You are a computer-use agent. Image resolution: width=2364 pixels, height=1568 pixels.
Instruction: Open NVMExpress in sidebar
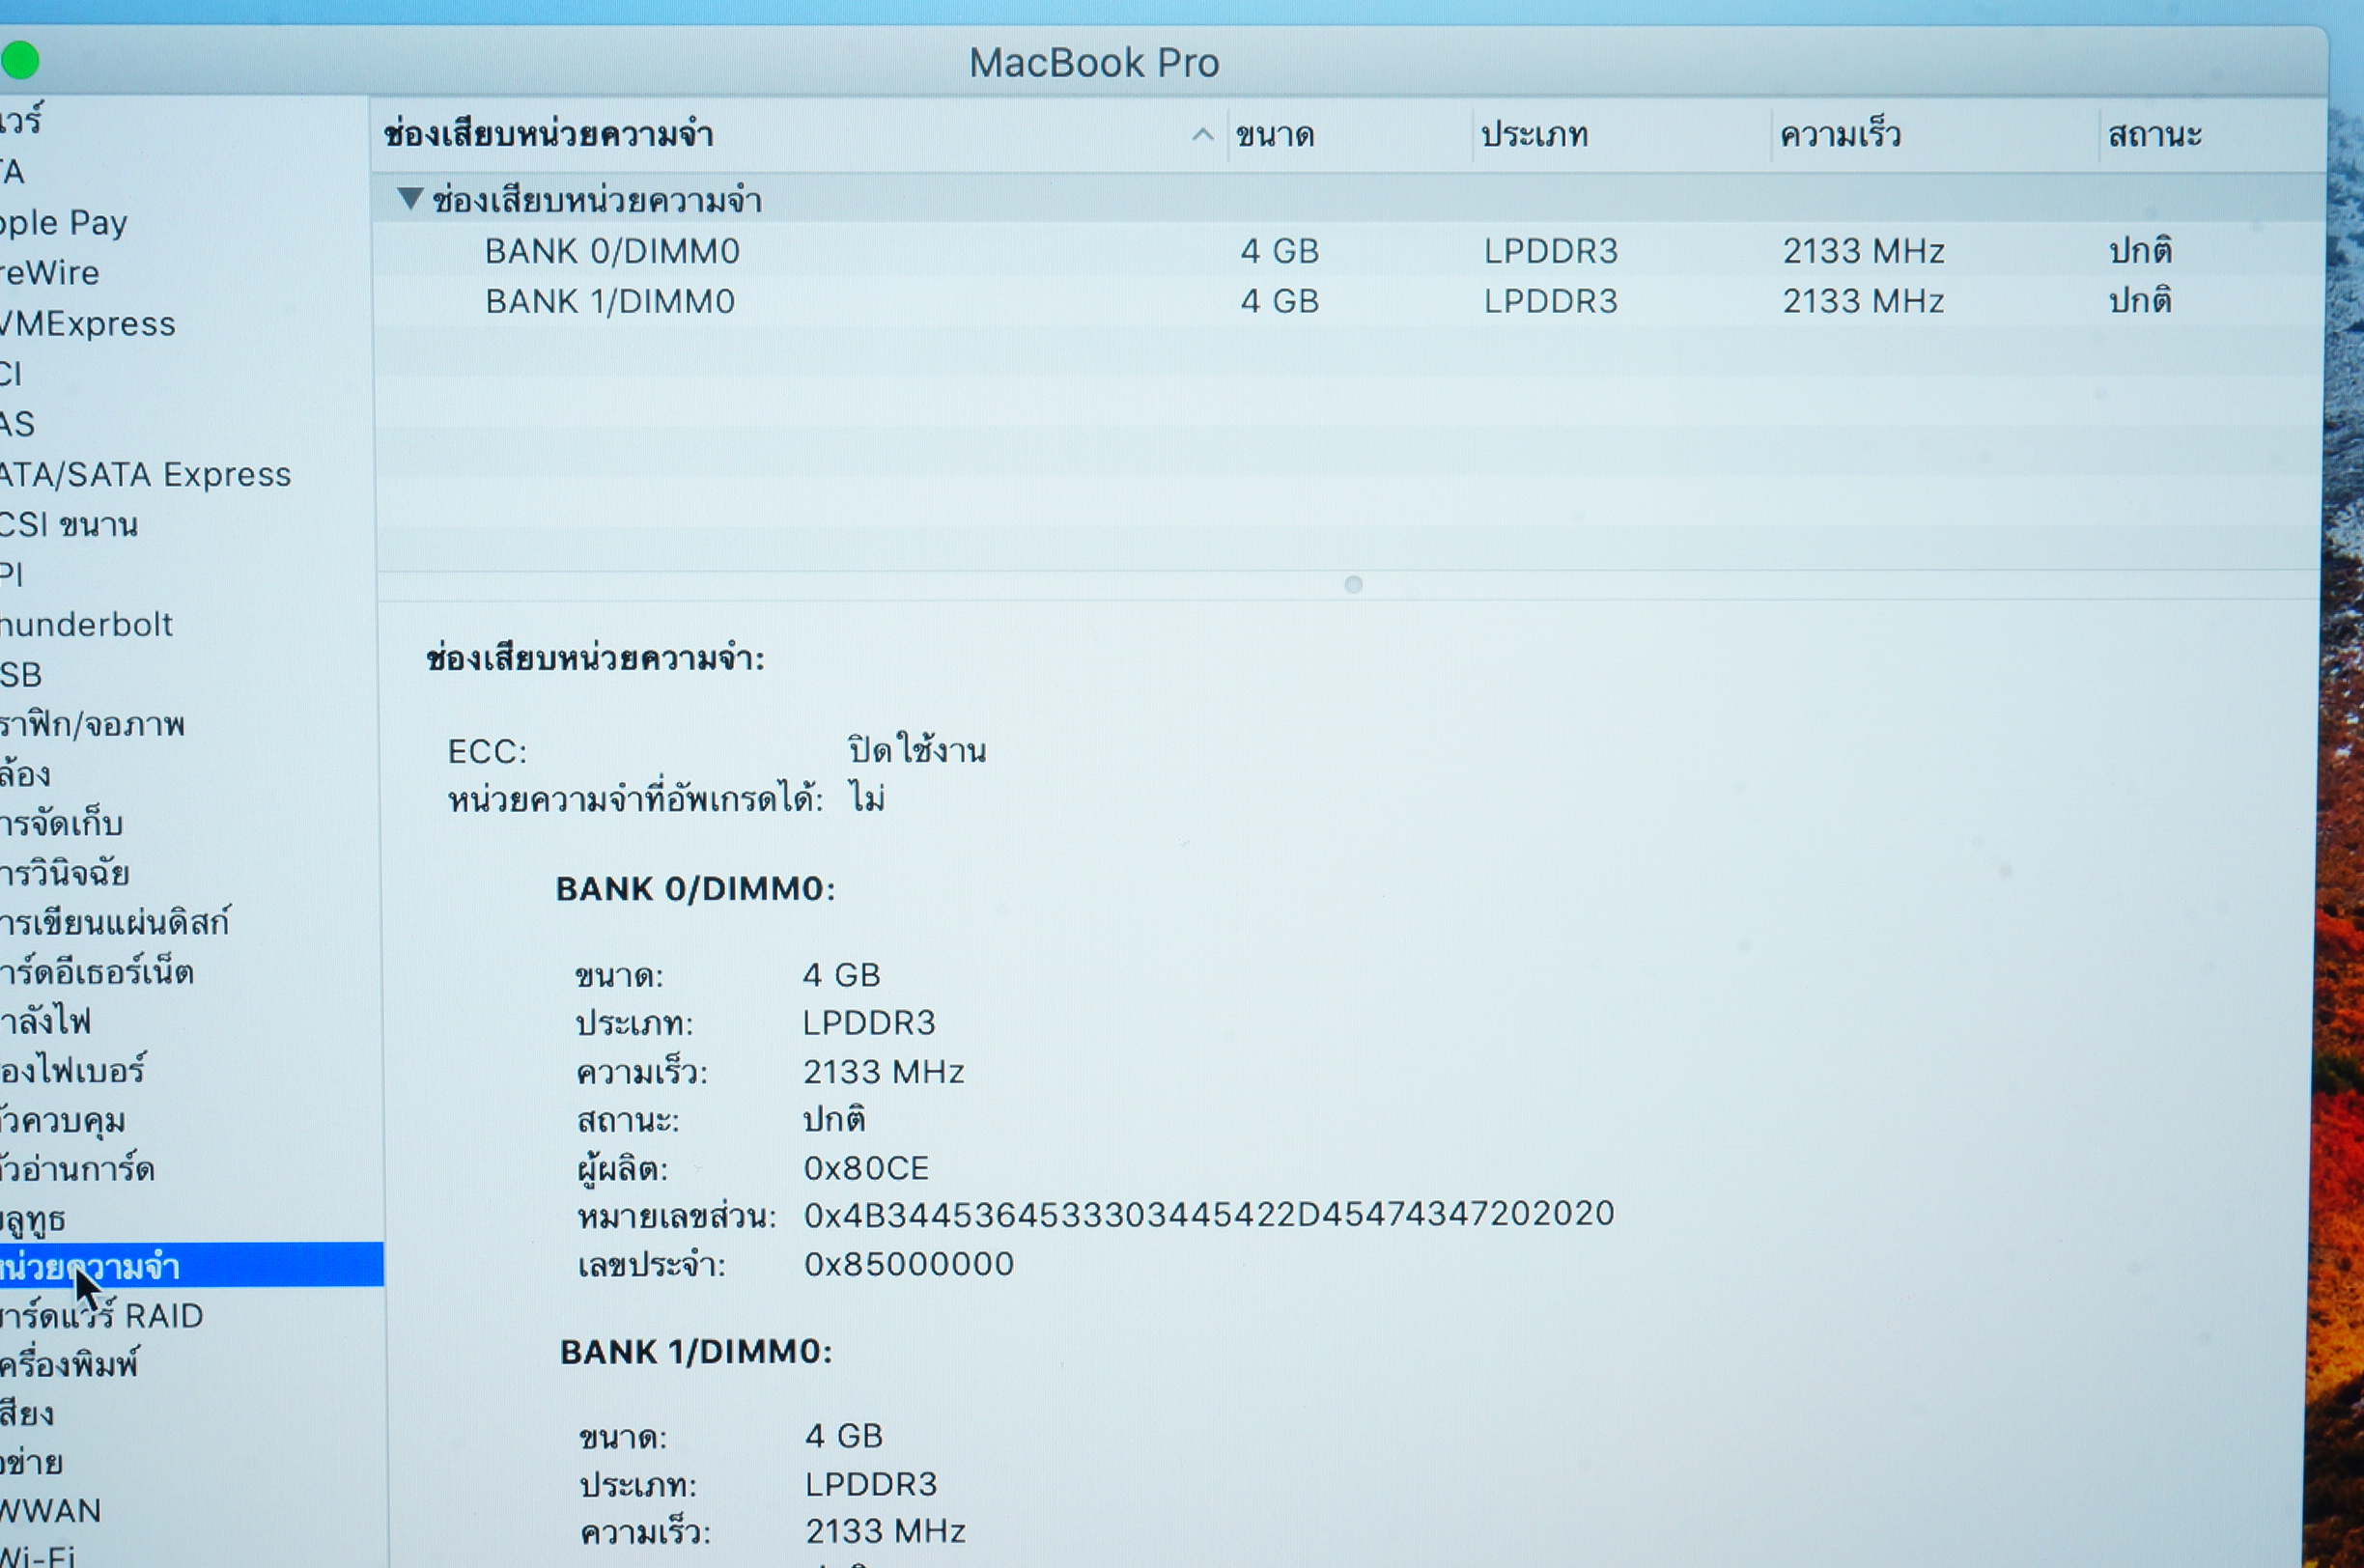point(88,323)
